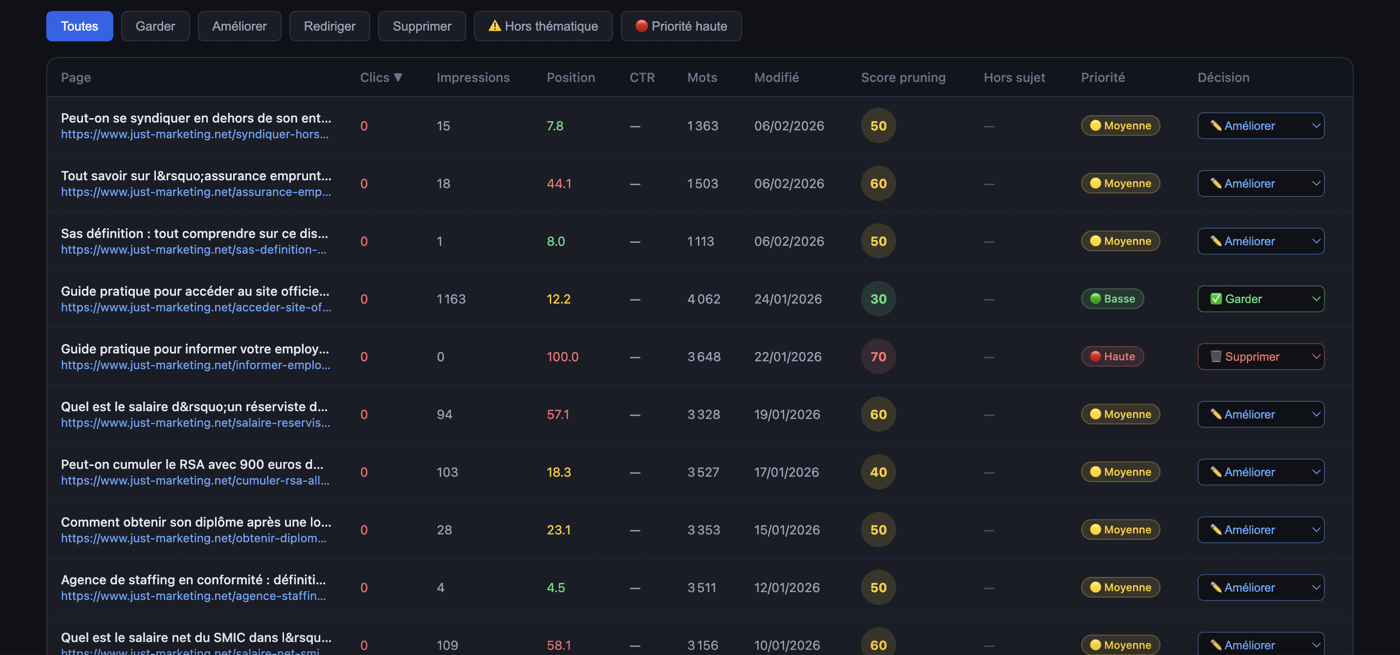Click position value 4.5

click(x=556, y=588)
